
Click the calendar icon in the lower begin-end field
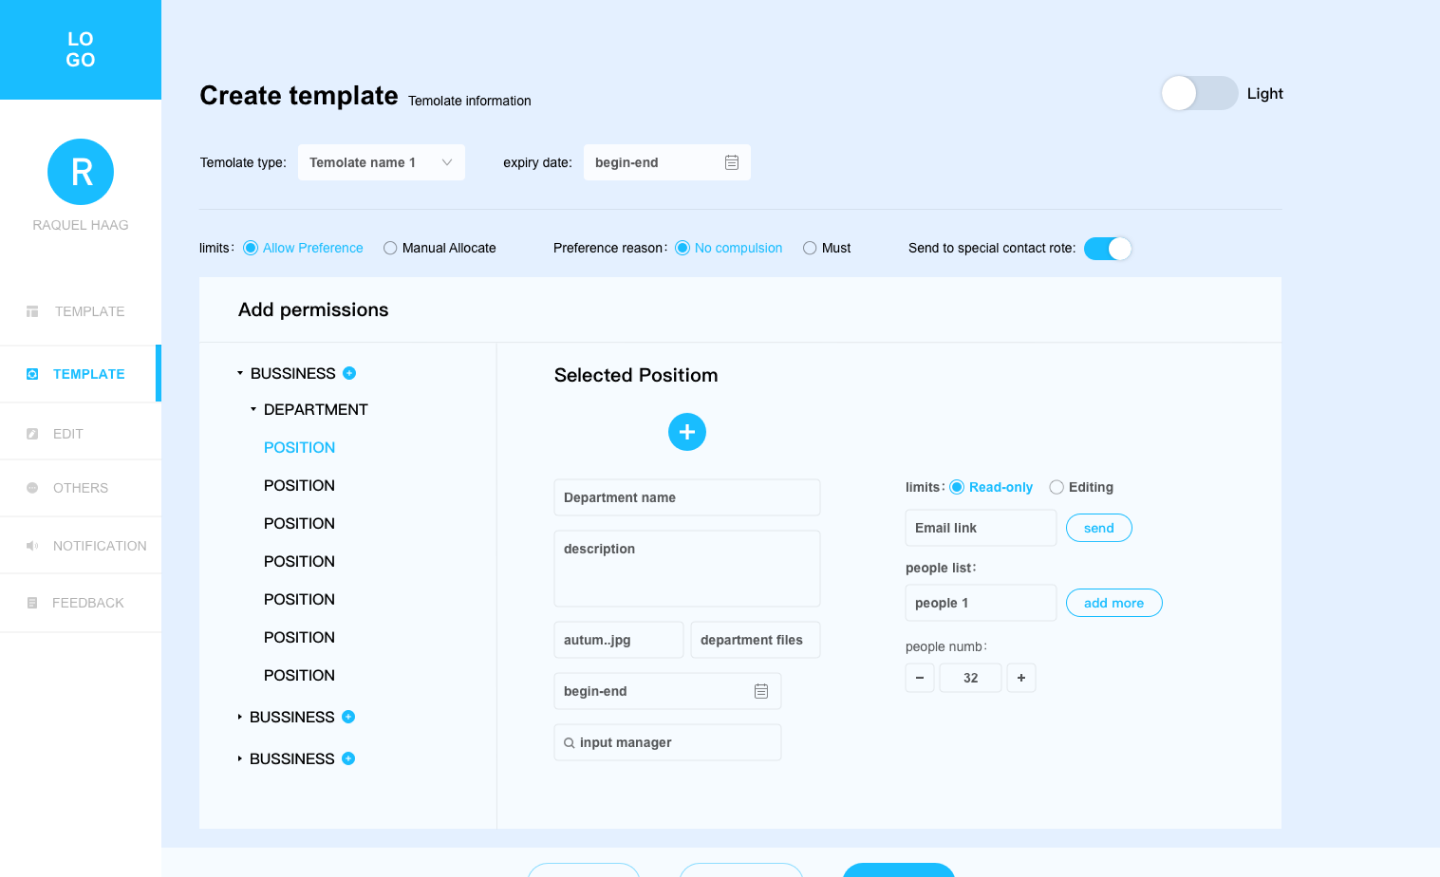pos(760,691)
